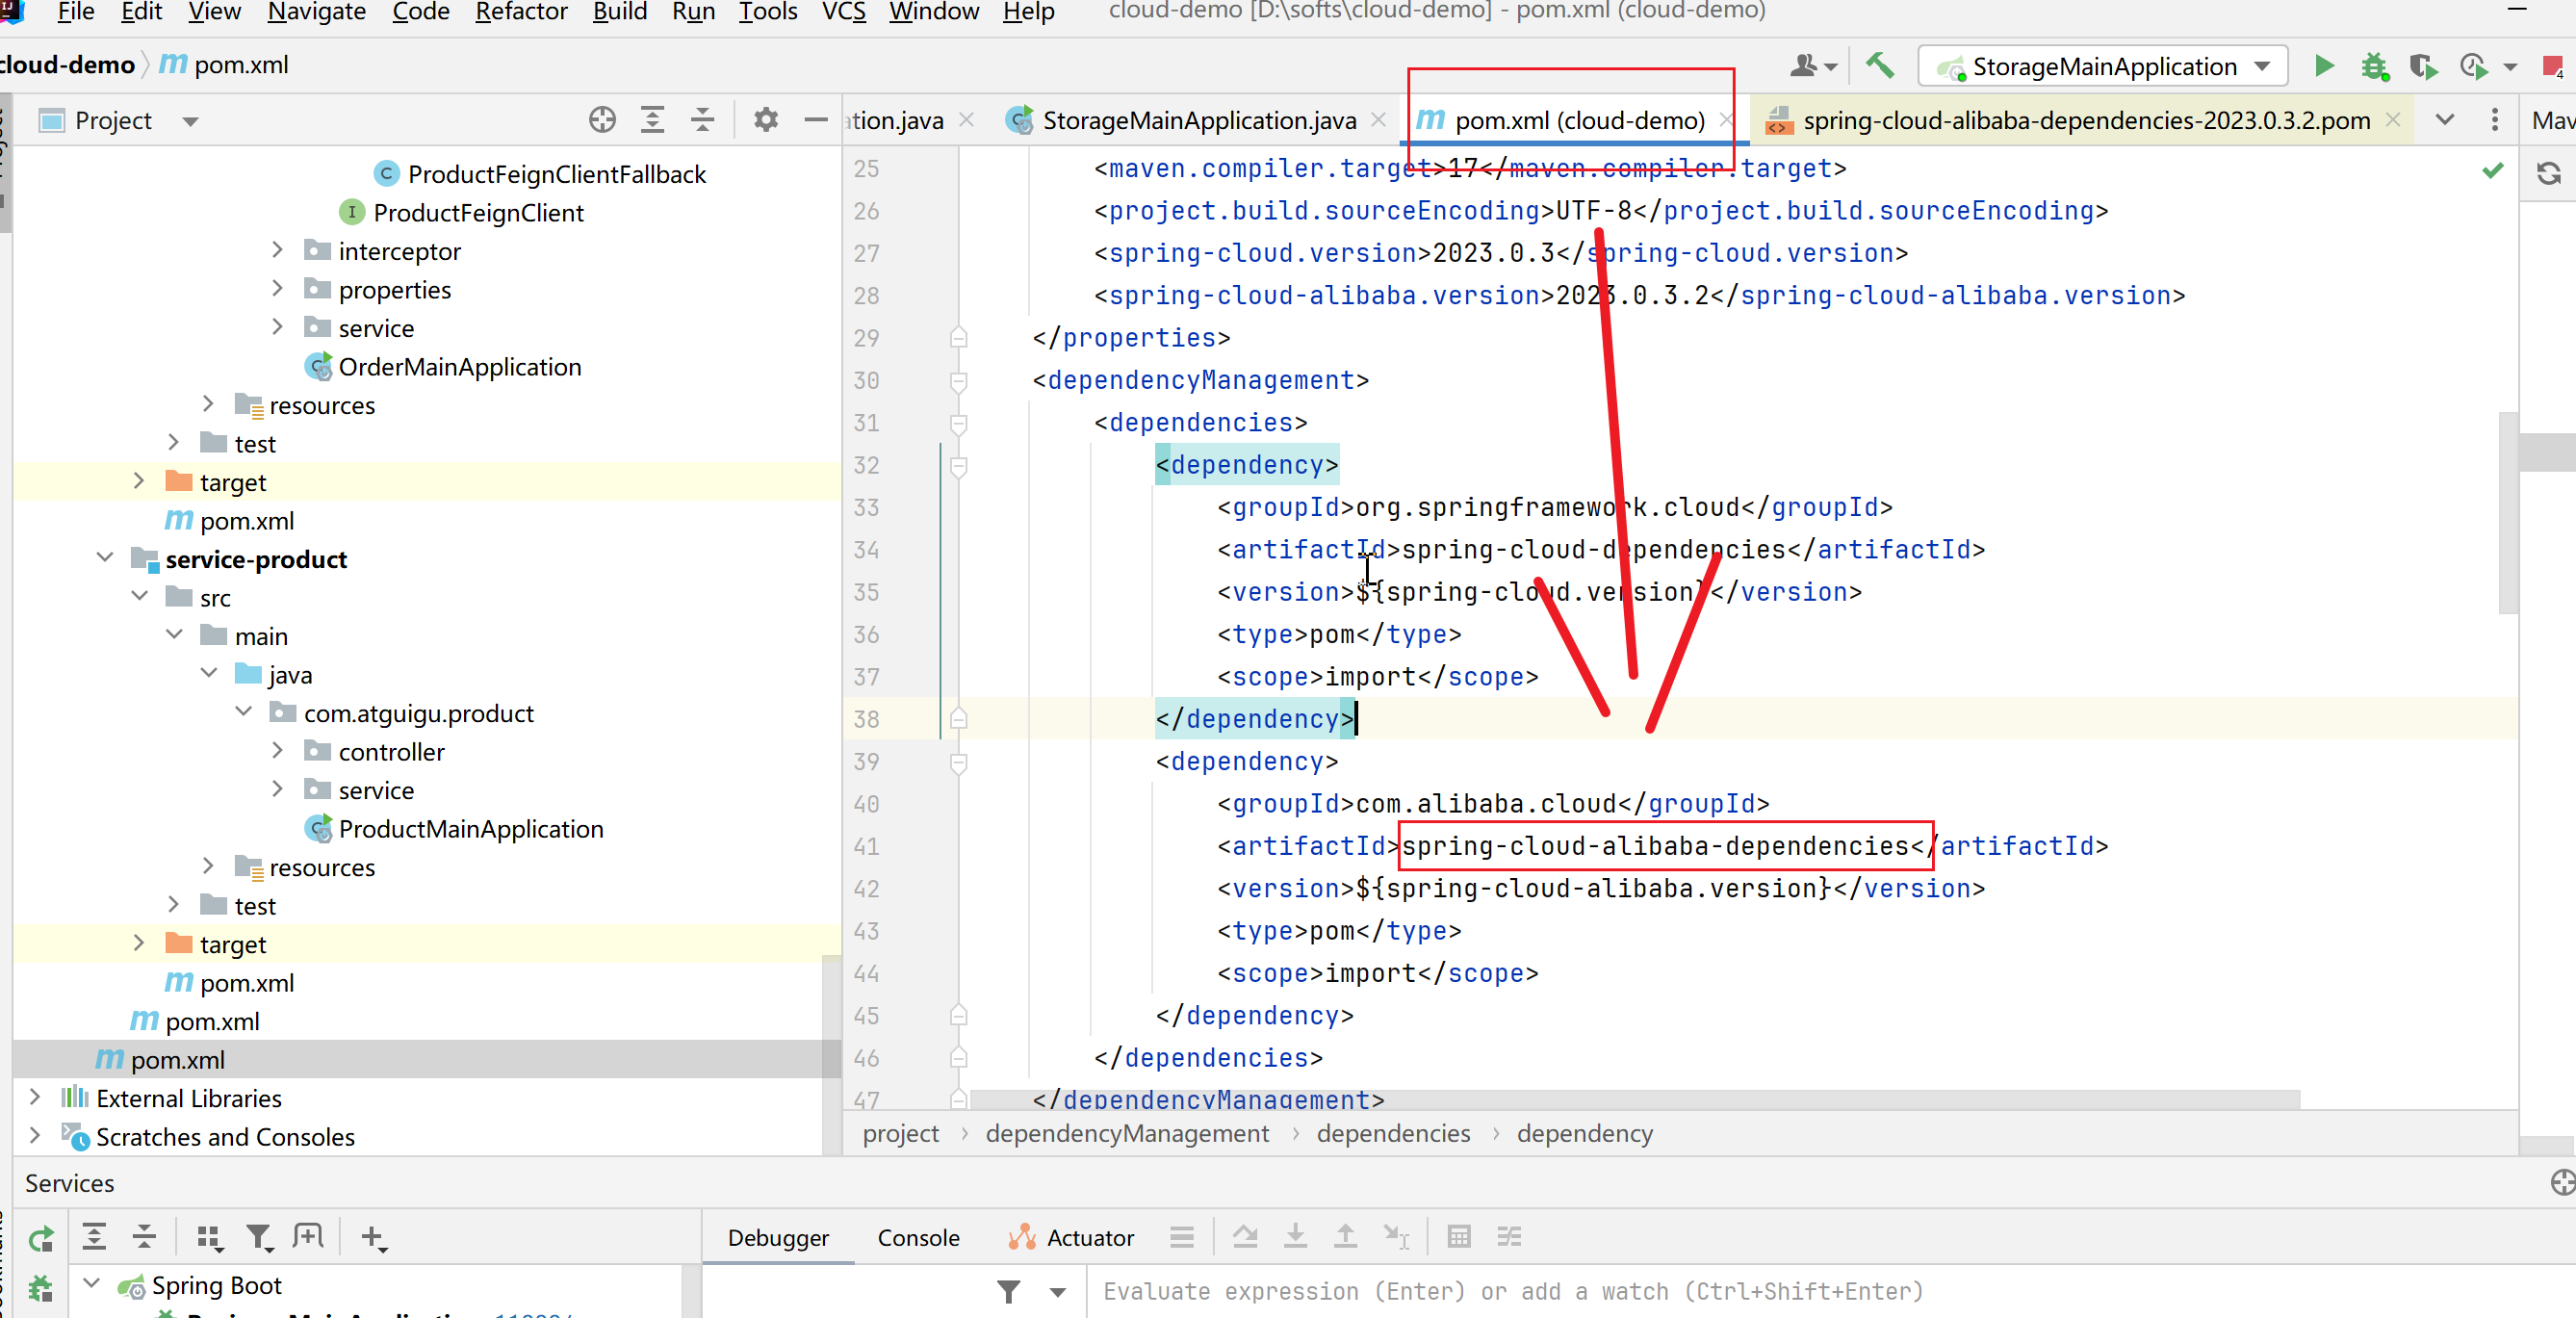Open Project panel settings gear
The width and height of the screenshot is (2576, 1318).
click(766, 120)
